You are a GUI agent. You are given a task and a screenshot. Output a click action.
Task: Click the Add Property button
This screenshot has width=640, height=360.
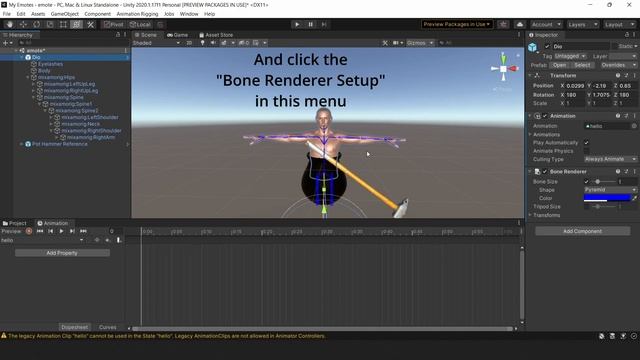tap(62, 253)
